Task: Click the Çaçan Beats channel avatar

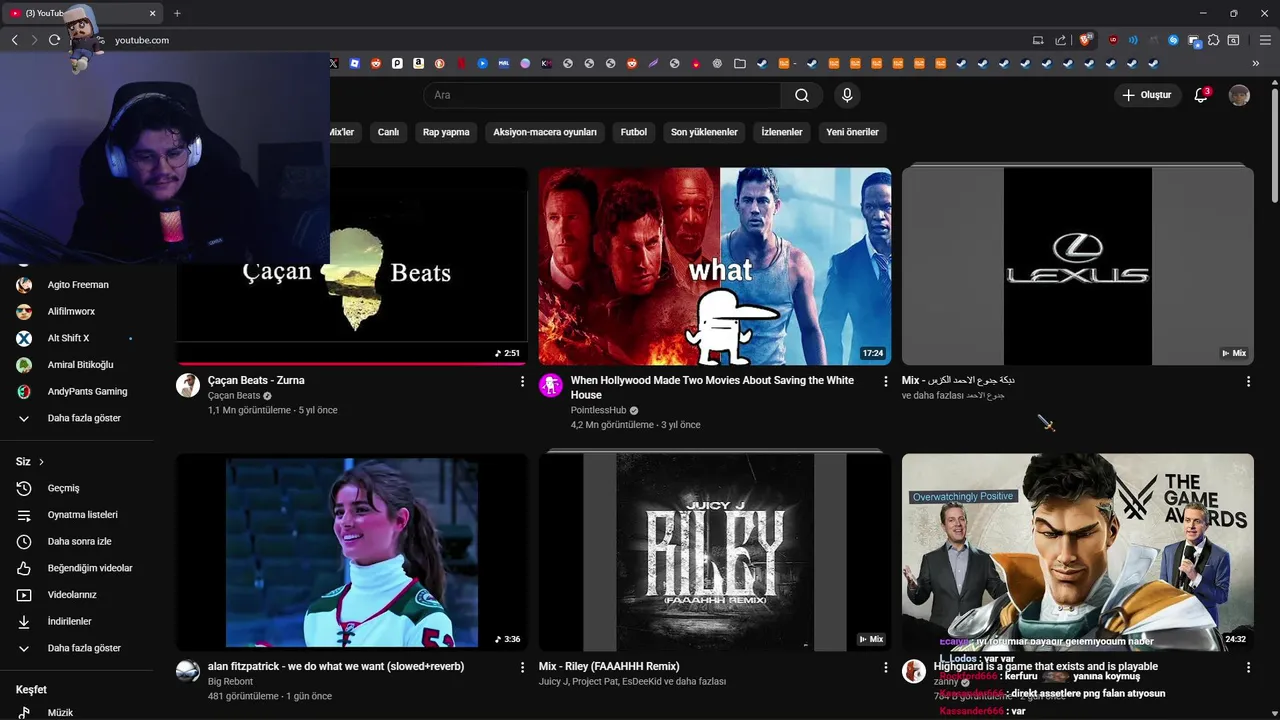Action: [188, 385]
